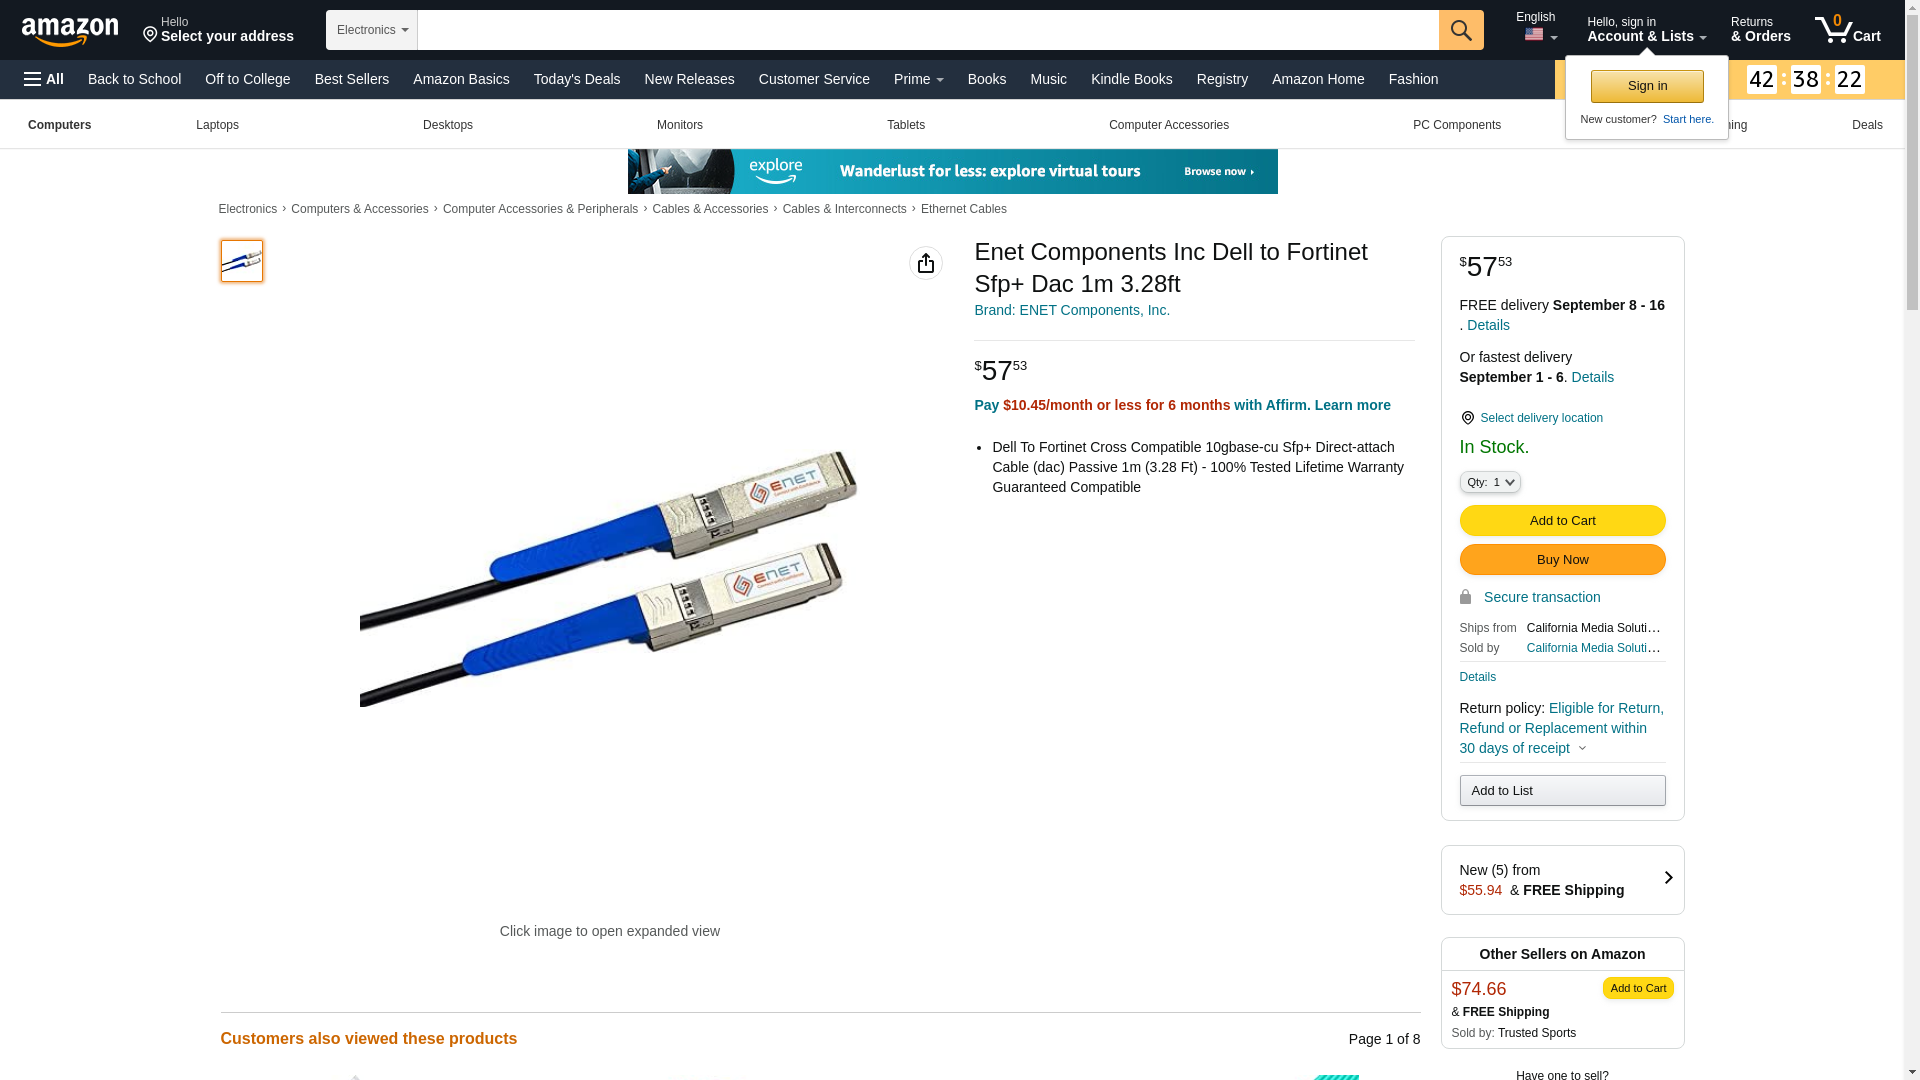The image size is (1920, 1080).
Task: Click the US flag language selector
Action: pos(1539,35)
